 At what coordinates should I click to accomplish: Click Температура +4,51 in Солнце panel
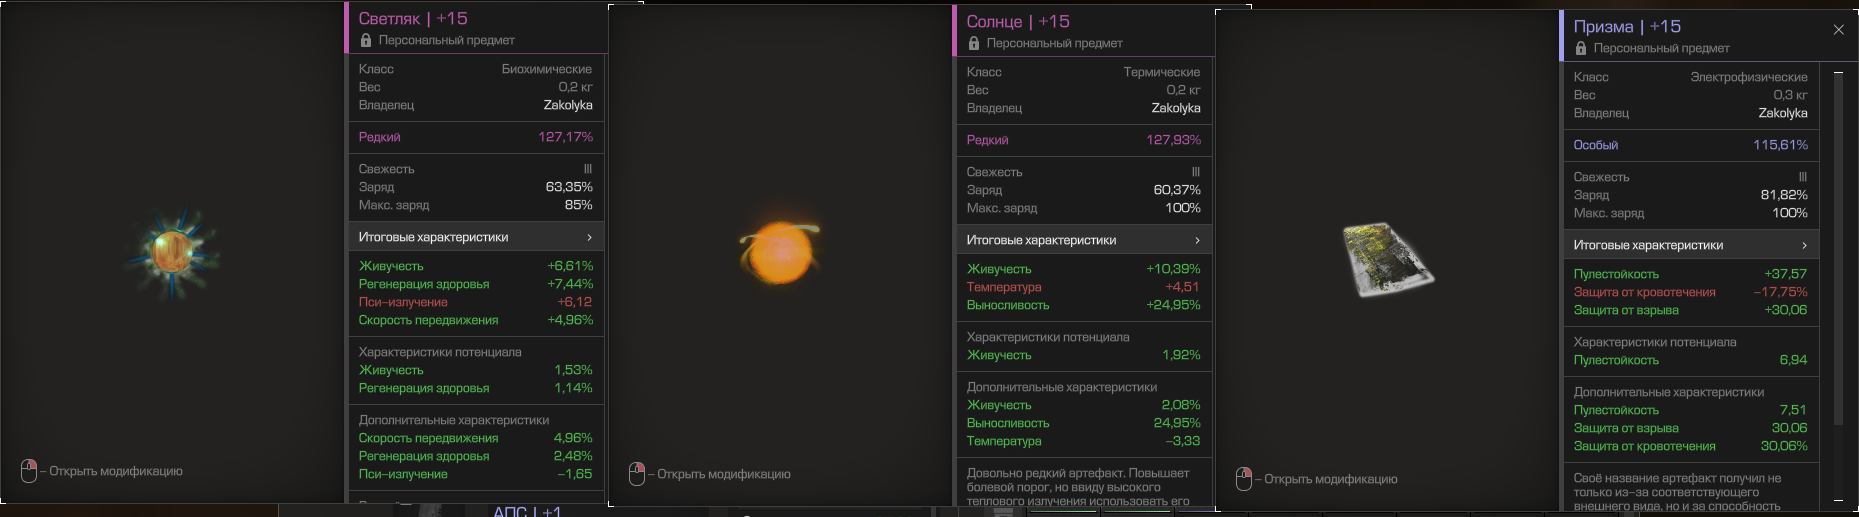coord(1084,287)
